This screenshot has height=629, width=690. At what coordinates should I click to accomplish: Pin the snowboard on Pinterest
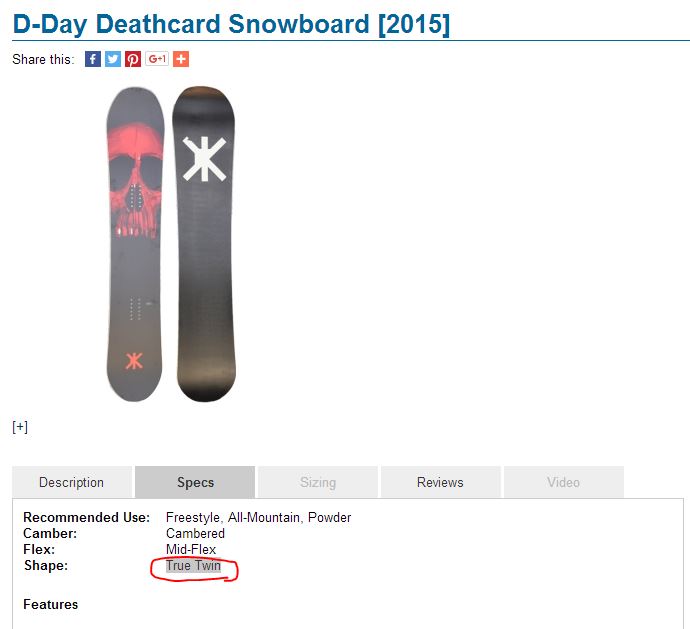point(133,59)
